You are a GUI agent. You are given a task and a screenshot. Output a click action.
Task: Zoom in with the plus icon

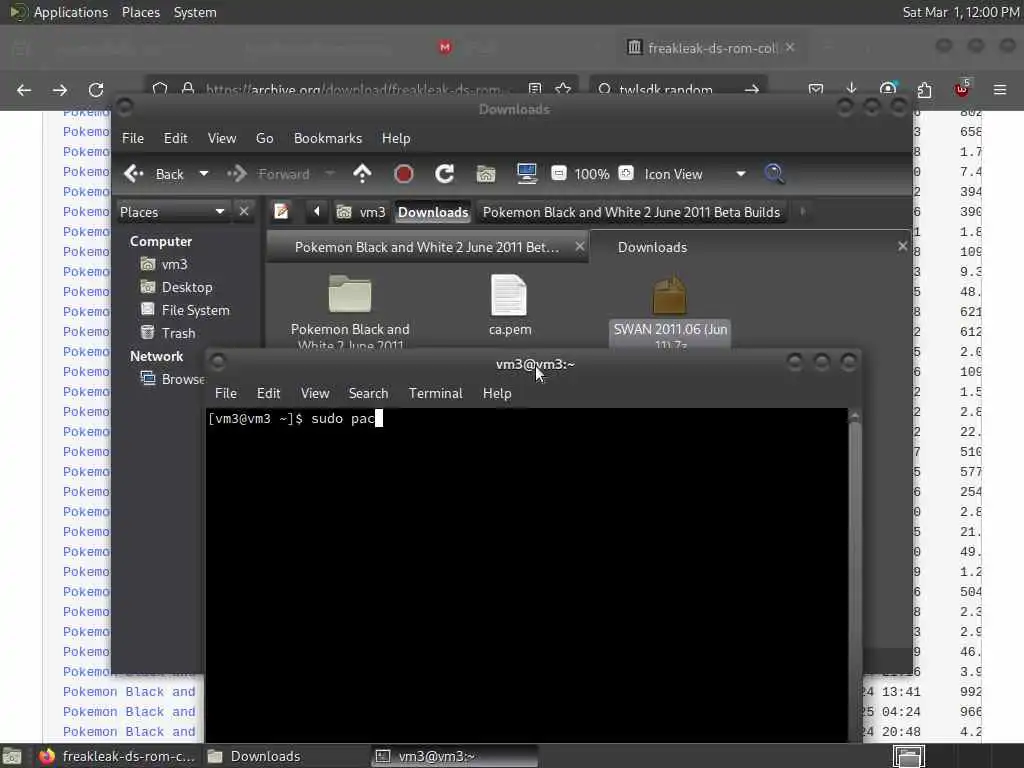point(626,173)
